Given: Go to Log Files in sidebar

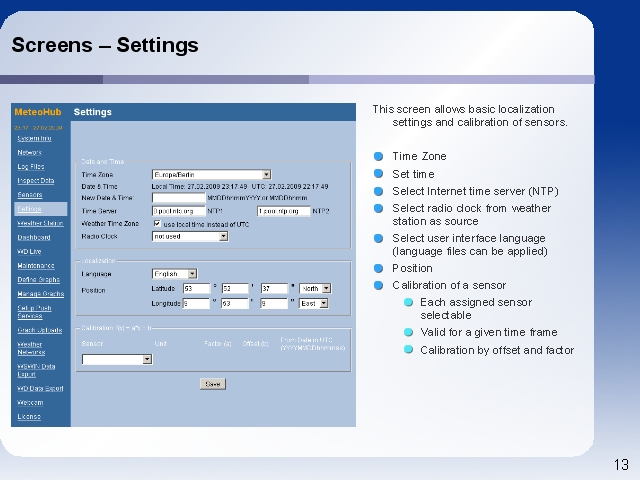Looking at the screenshot, I should coord(31,167).
